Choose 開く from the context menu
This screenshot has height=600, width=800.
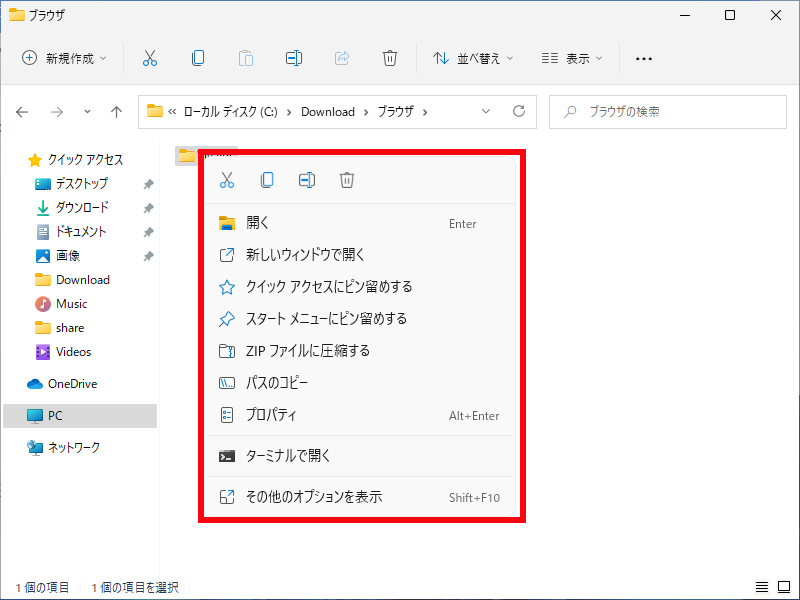pyautogui.click(x=360, y=223)
